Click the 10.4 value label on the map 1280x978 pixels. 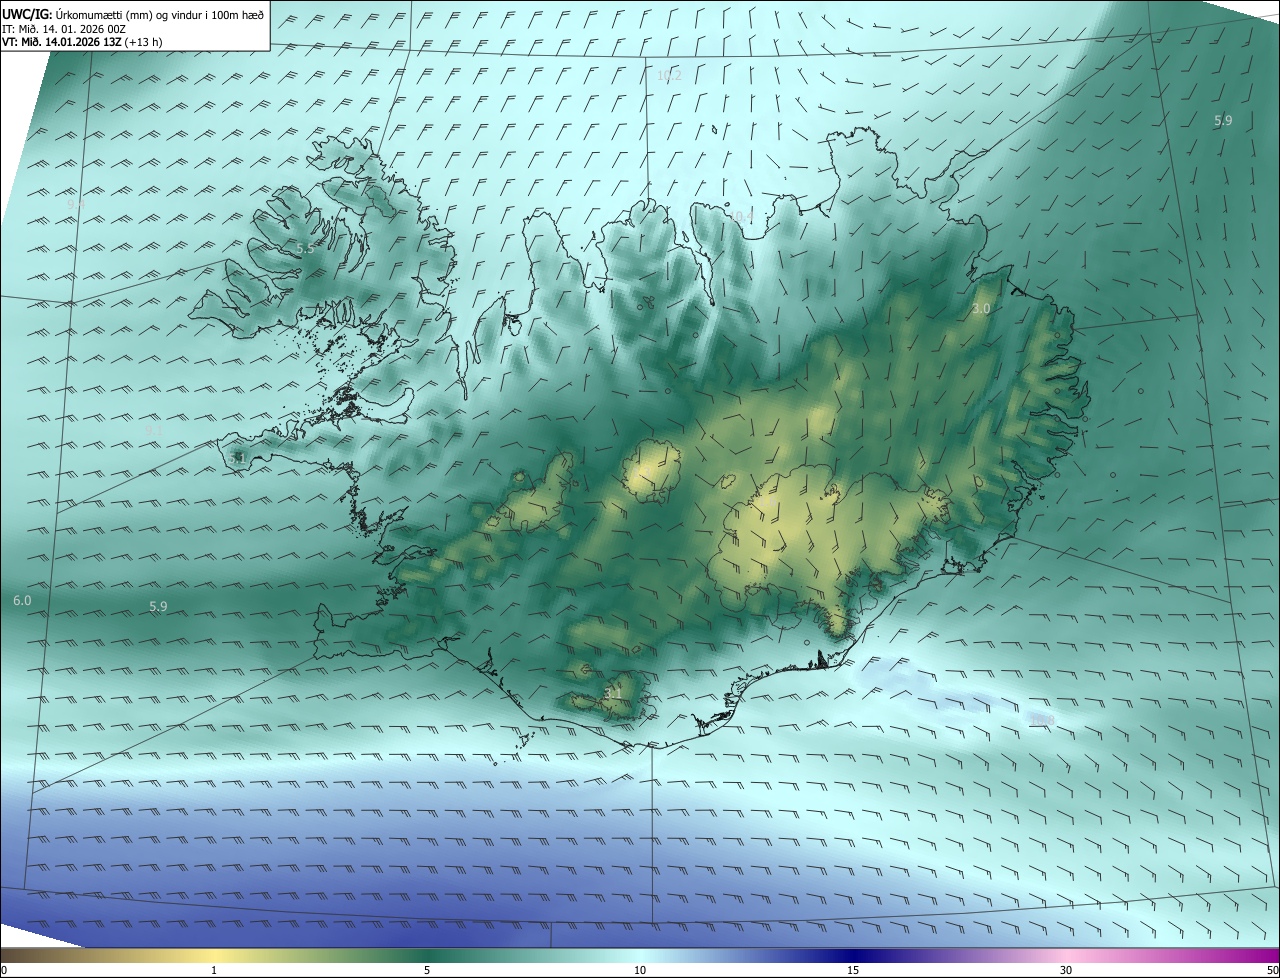click(741, 216)
